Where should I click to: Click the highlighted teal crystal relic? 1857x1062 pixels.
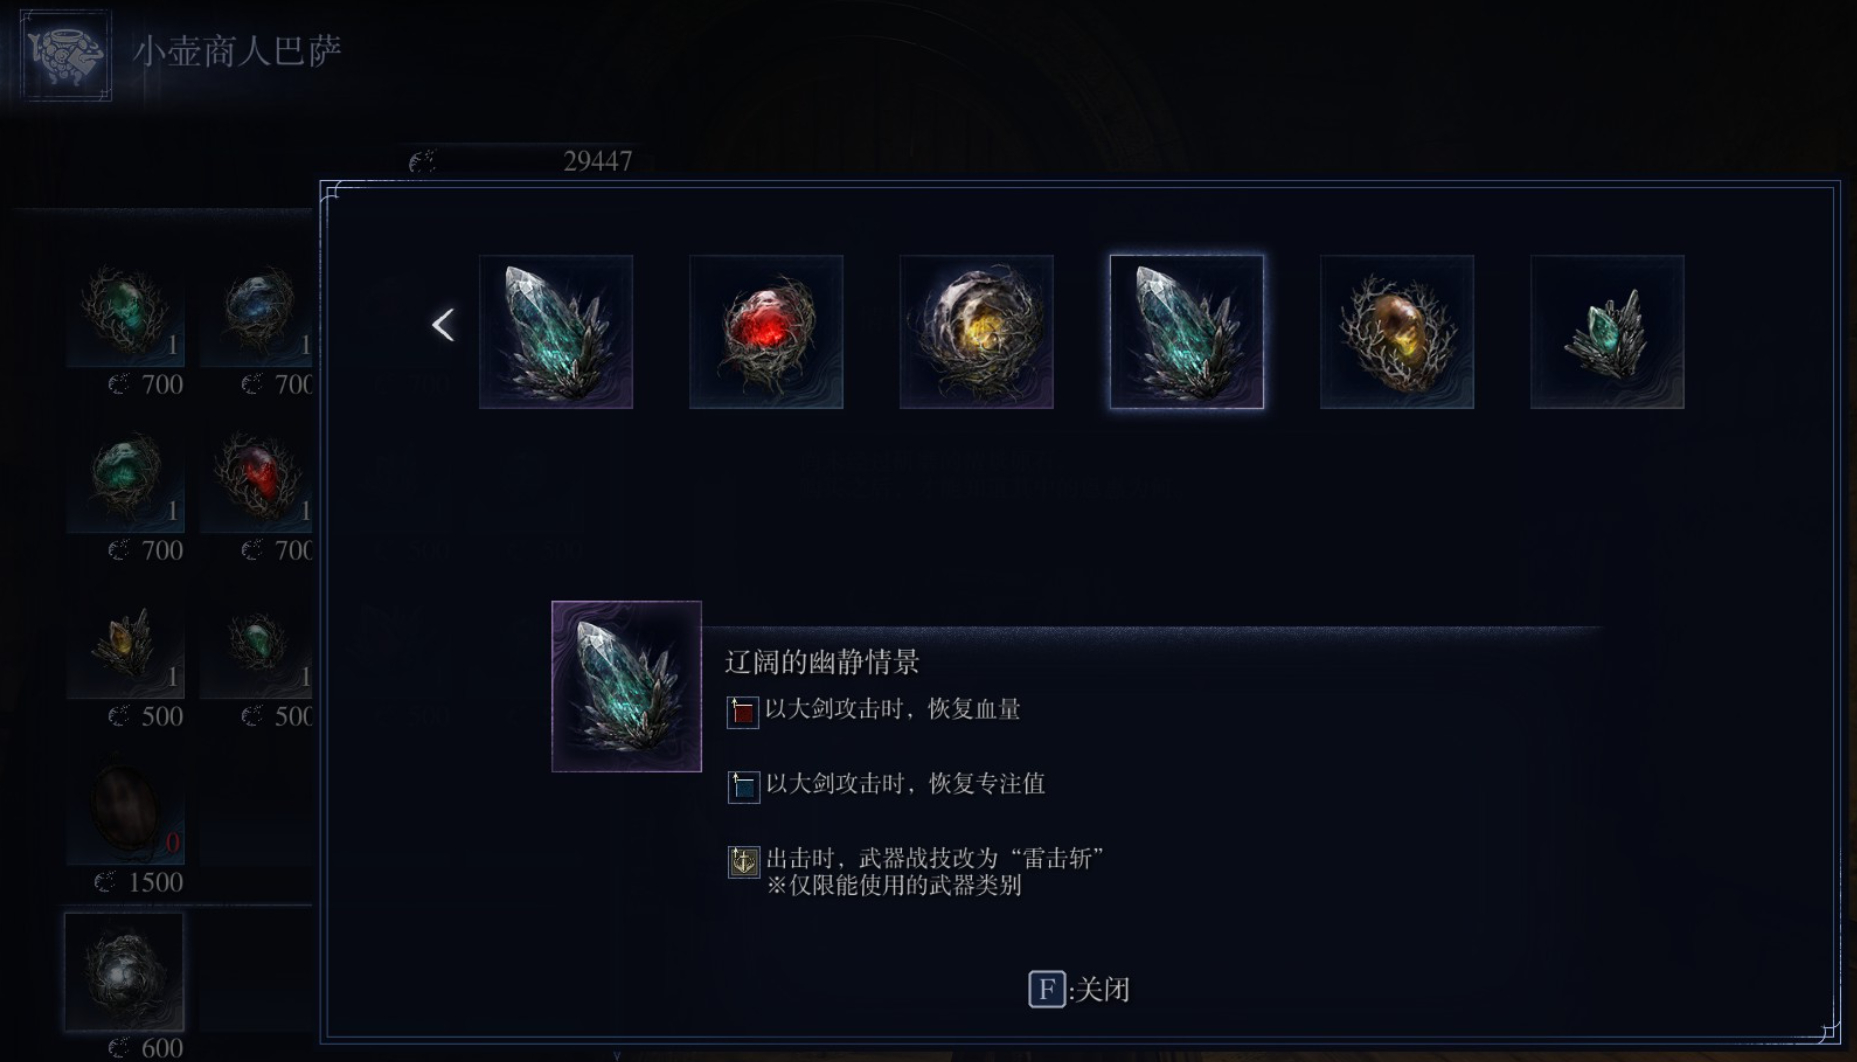pos(1187,332)
